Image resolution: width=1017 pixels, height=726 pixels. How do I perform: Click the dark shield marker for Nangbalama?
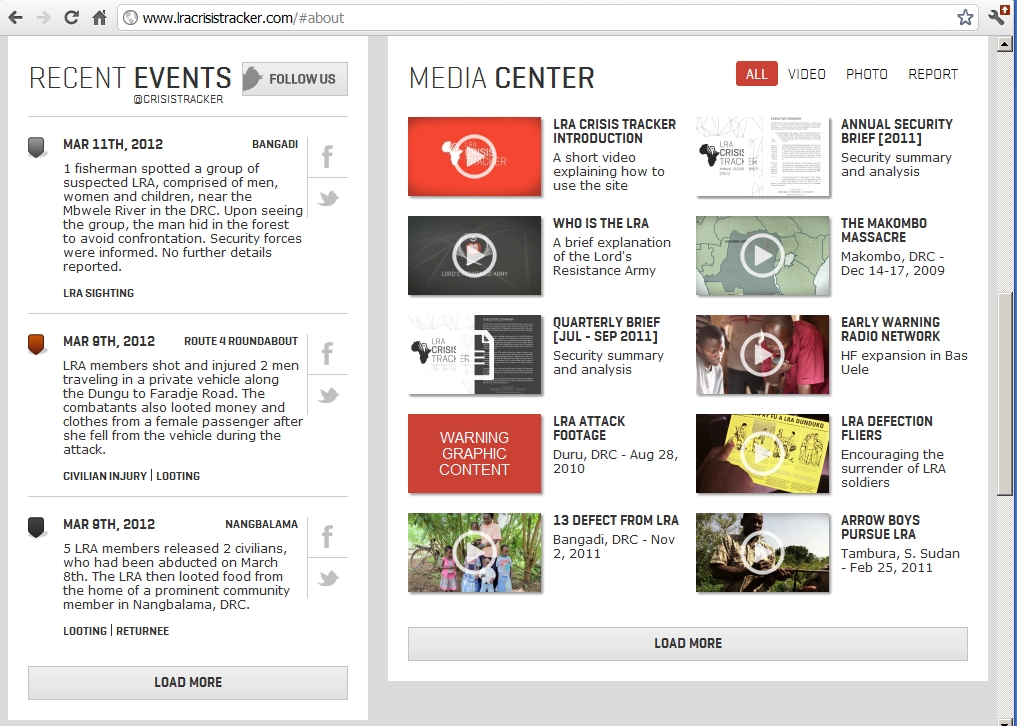pos(36,527)
